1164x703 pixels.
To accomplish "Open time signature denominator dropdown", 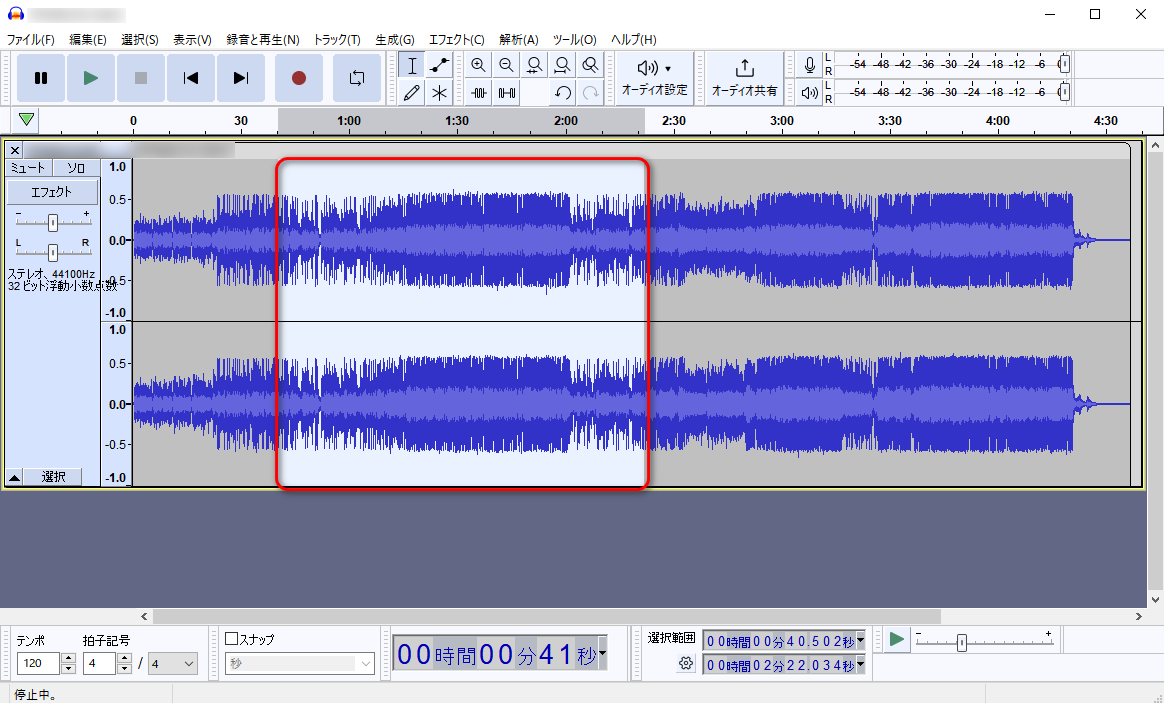I will [173, 663].
